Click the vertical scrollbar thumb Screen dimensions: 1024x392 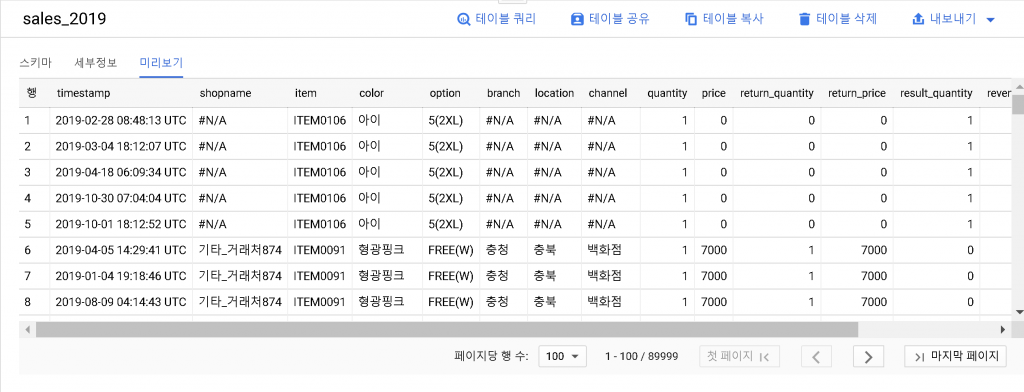(1017, 104)
